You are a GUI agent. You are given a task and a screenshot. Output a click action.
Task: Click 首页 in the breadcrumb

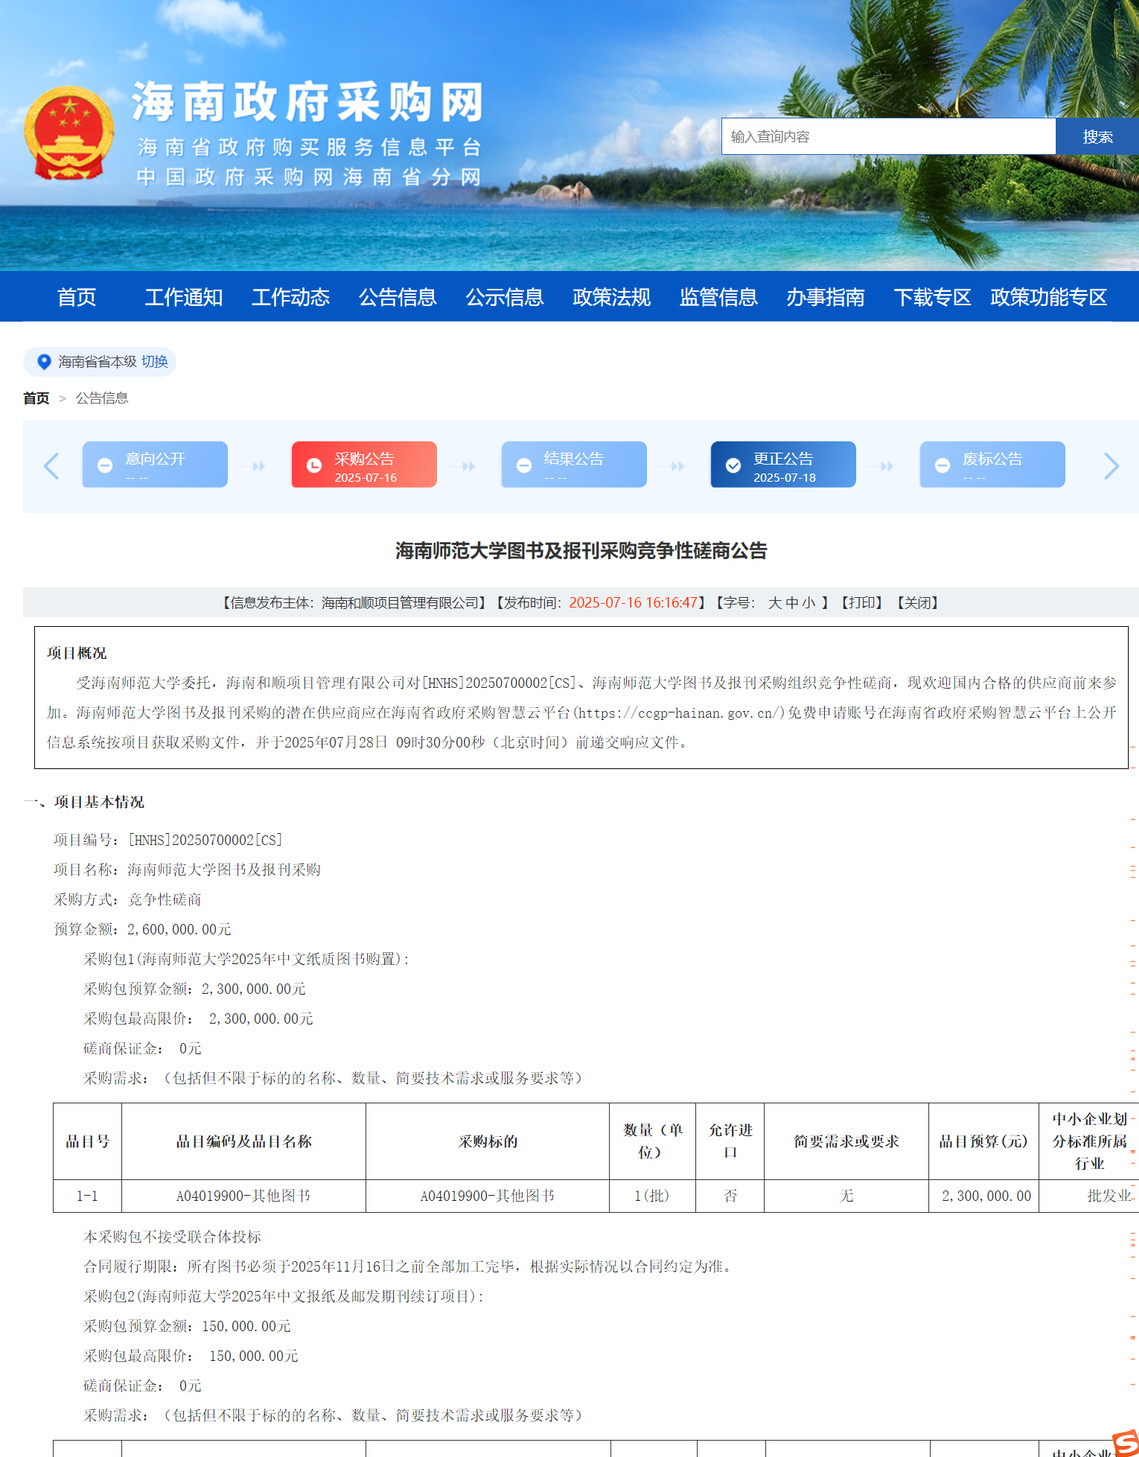point(36,398)
